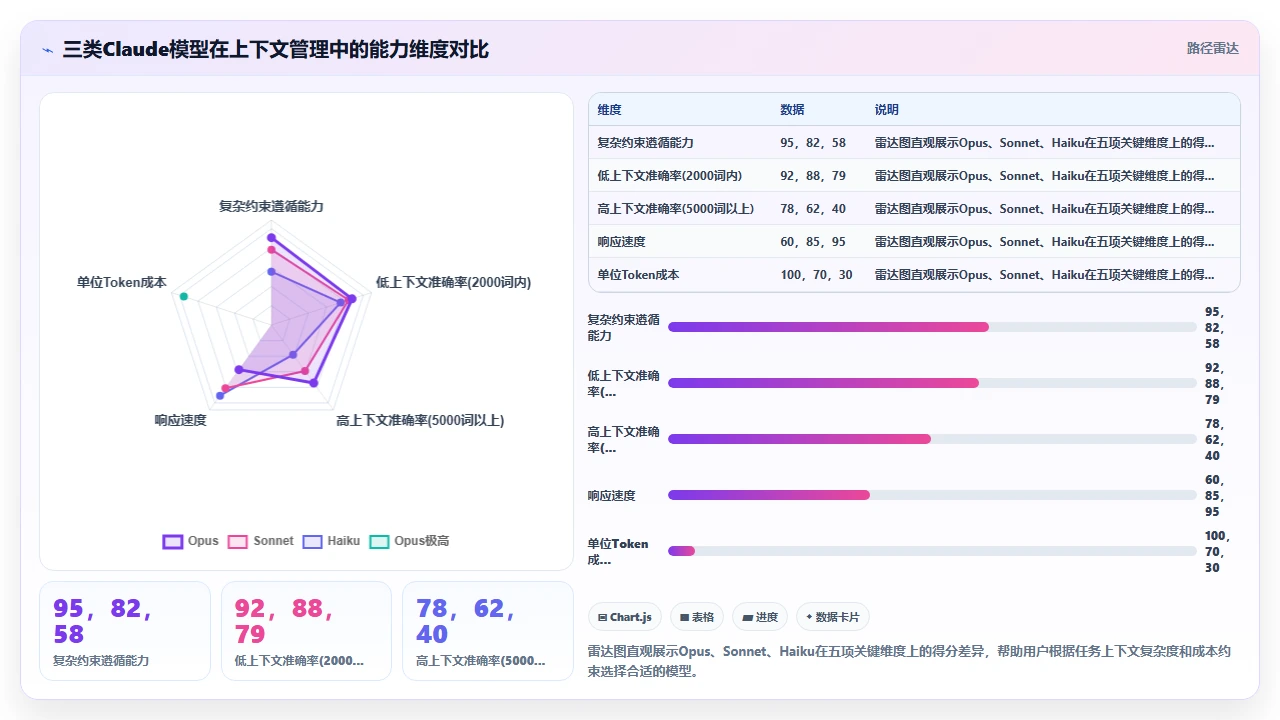Toggle the Opus legend swatch

pyautogui.click(x=172, y=541)
